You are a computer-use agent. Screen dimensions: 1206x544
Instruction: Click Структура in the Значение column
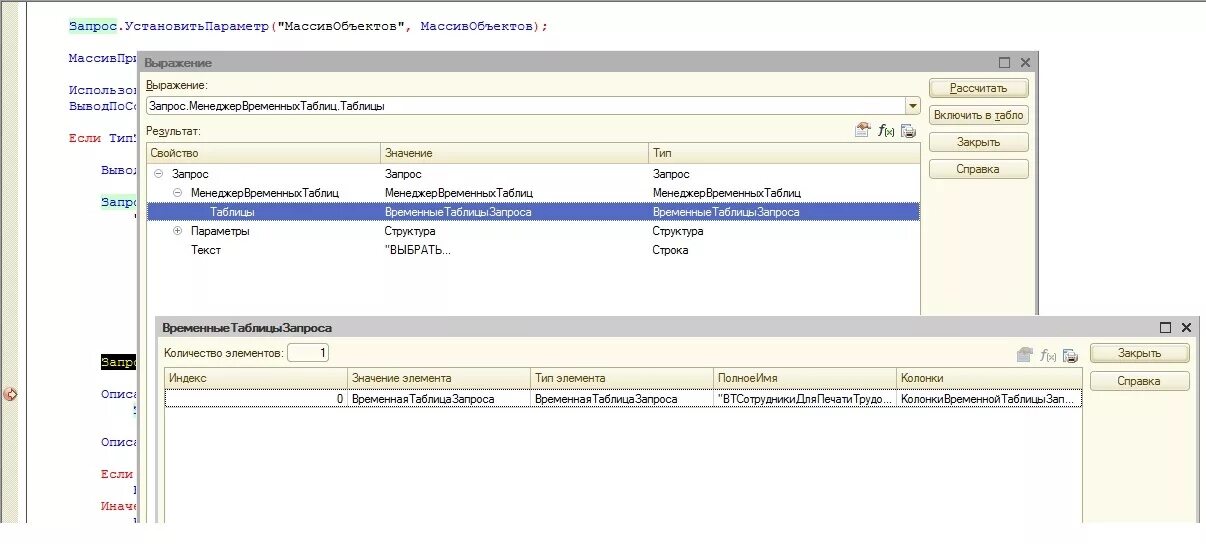coord(410,231)
